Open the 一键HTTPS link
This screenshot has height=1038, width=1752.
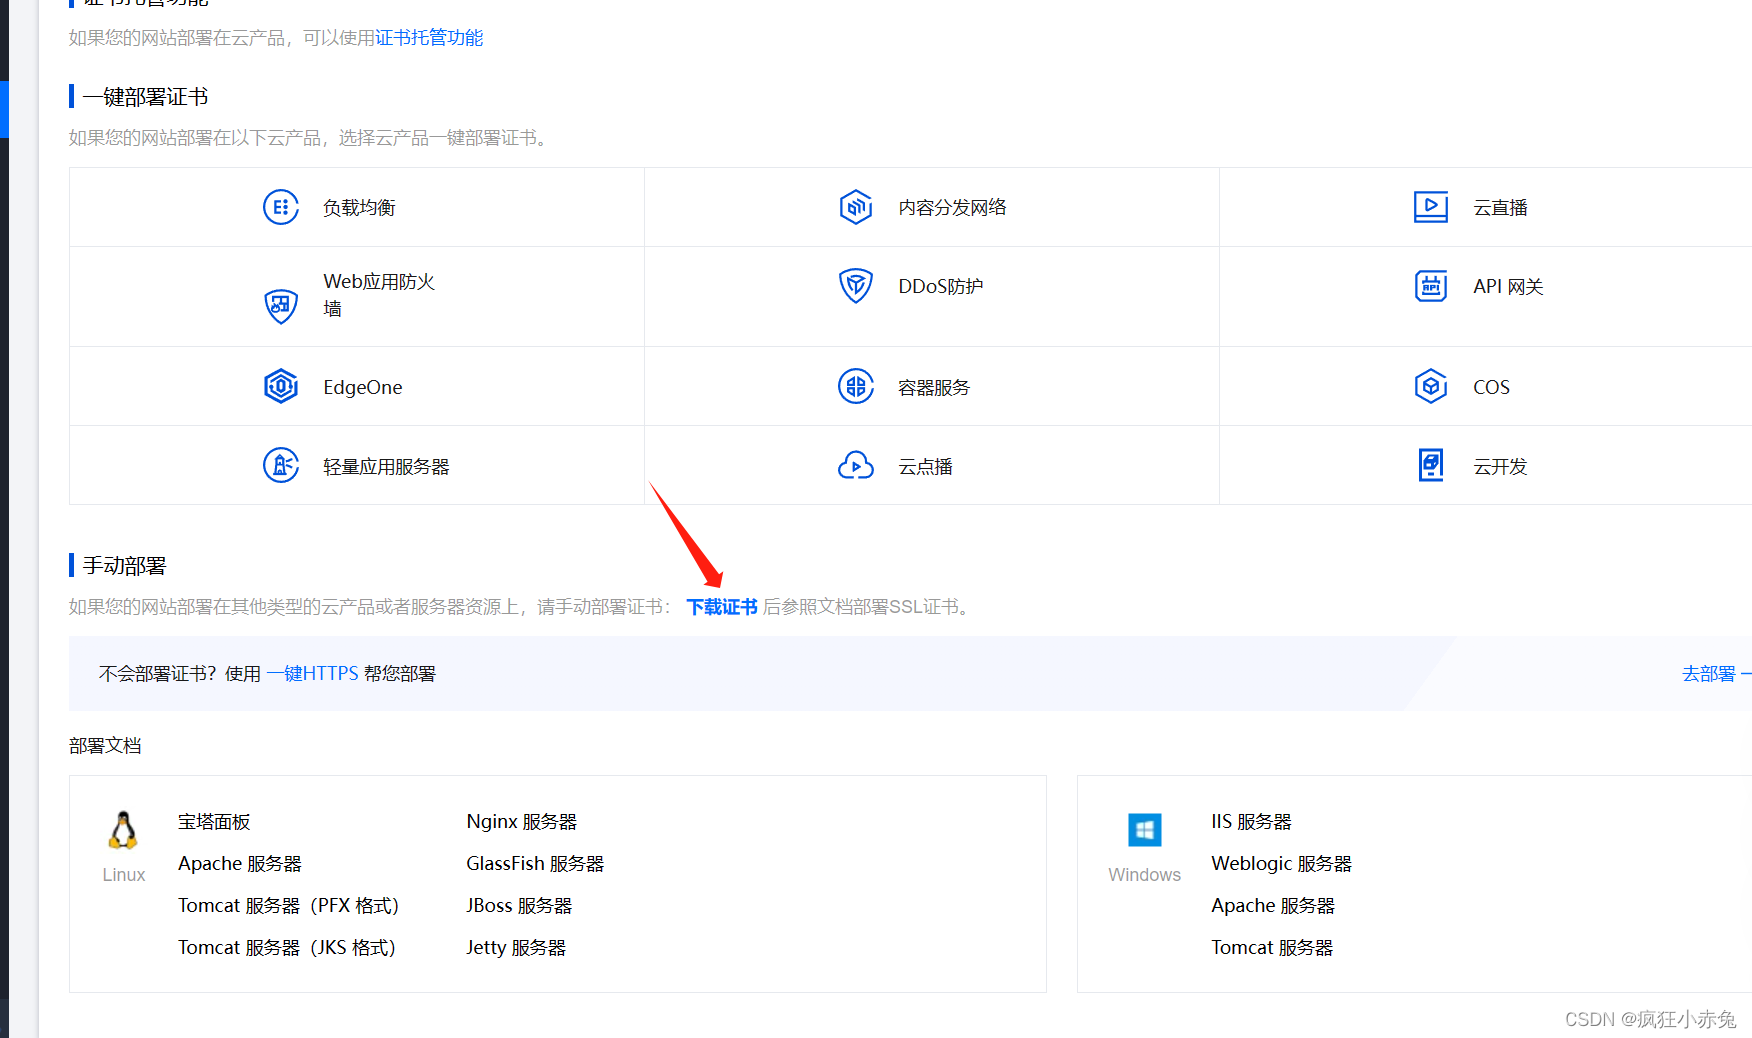click(x=312, y=674)
